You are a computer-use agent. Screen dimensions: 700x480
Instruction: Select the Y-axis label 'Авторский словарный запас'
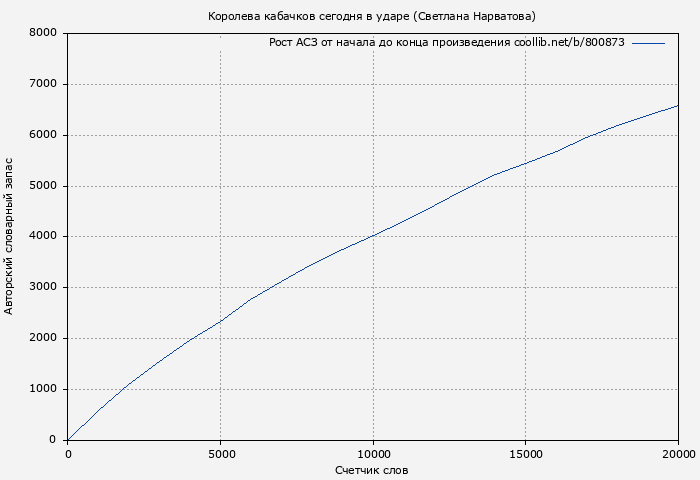pyautogui.click(x=10, y=236)
